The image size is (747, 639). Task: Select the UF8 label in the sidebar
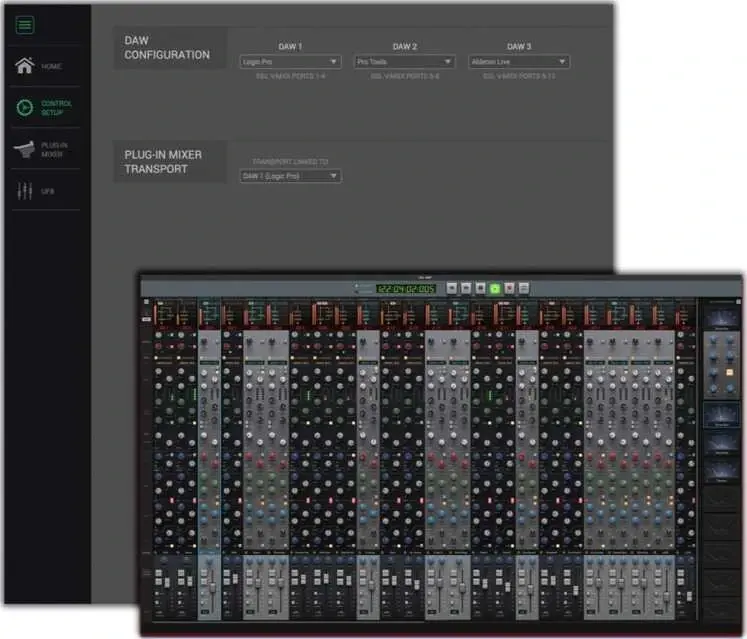[48, 191]
